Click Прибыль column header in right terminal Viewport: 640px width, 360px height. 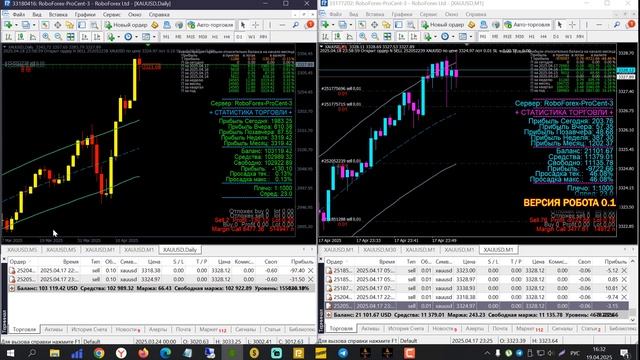point(616,262)
